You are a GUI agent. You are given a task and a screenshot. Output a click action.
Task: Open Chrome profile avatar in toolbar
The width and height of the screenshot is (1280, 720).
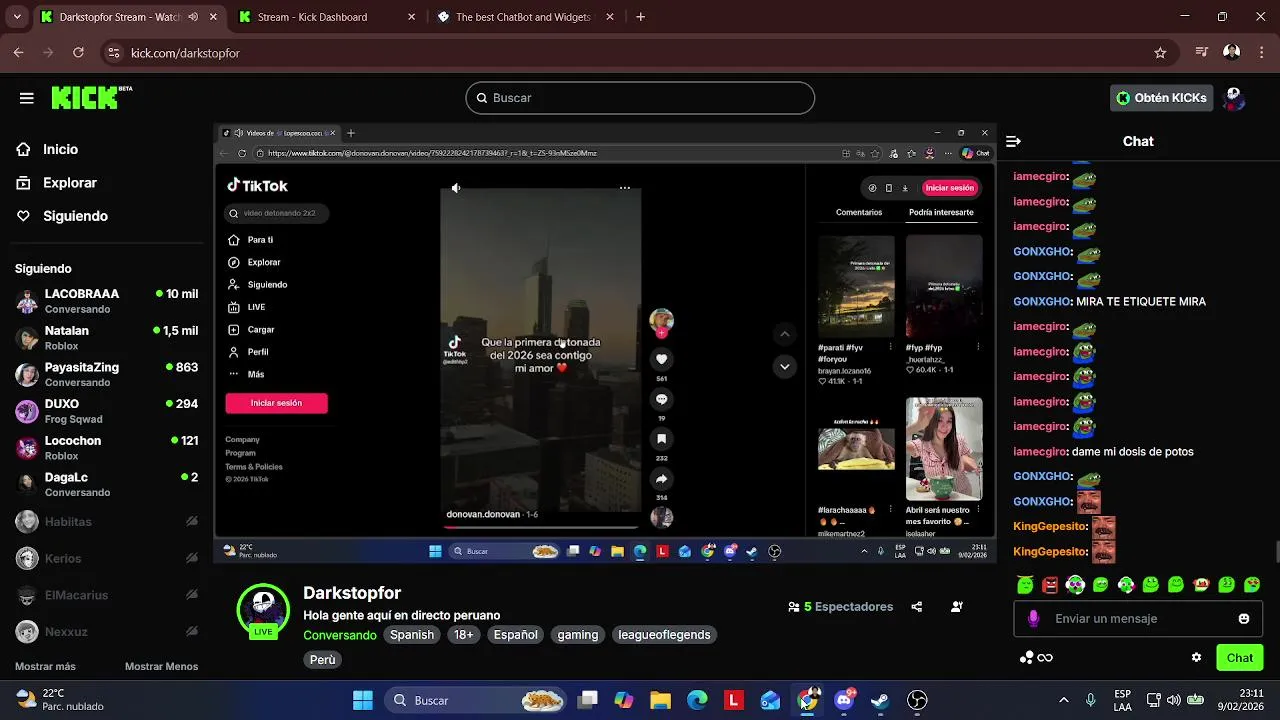[1232, 53]
